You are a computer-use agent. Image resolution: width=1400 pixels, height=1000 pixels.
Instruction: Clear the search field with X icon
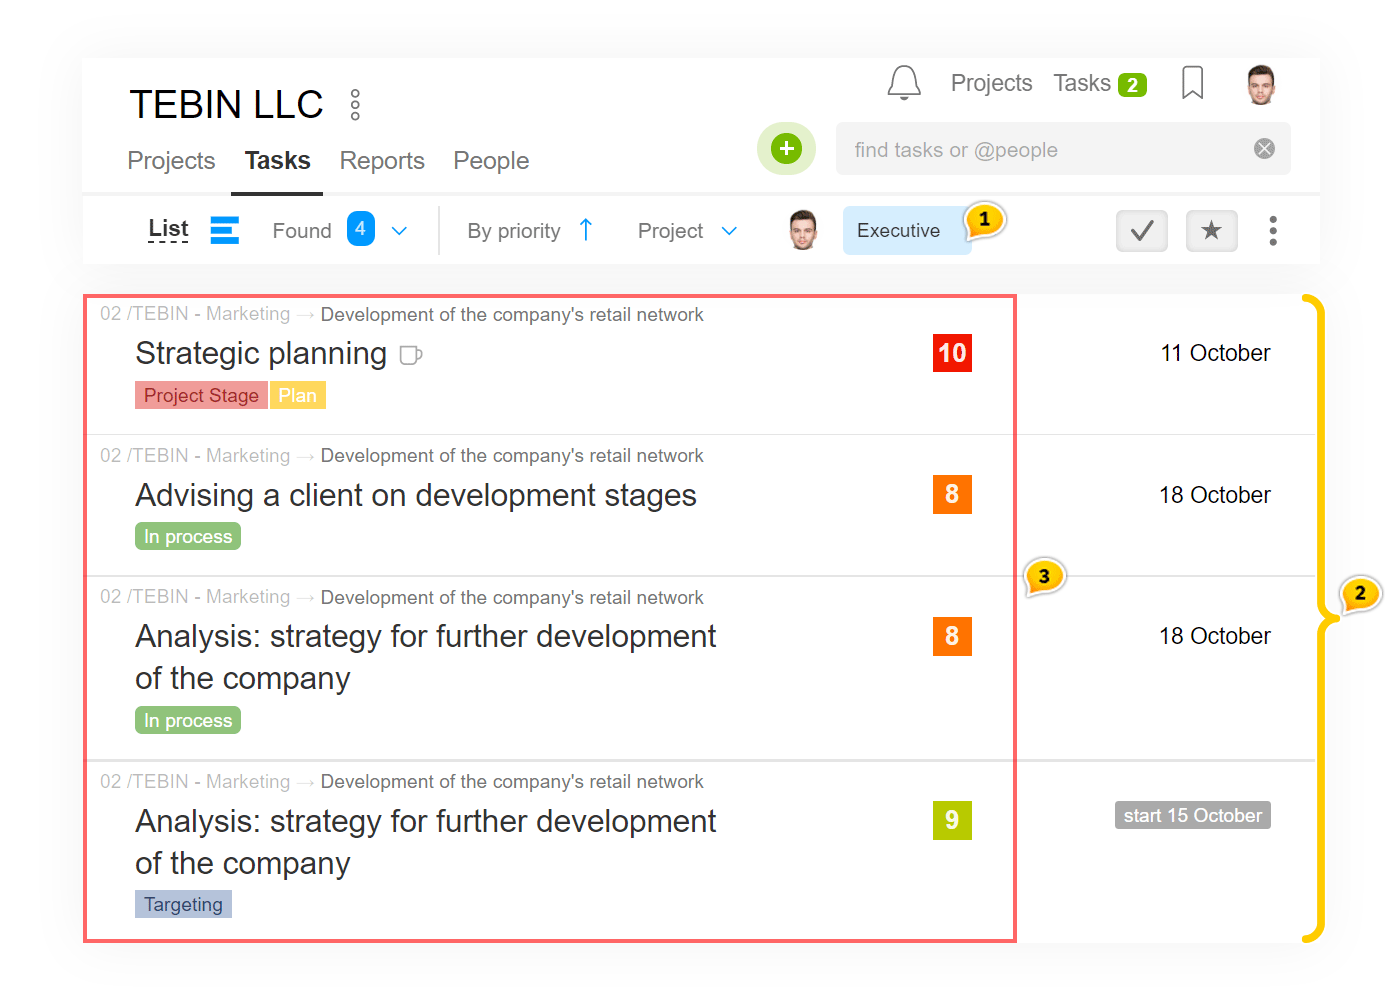click(1264, 149)
